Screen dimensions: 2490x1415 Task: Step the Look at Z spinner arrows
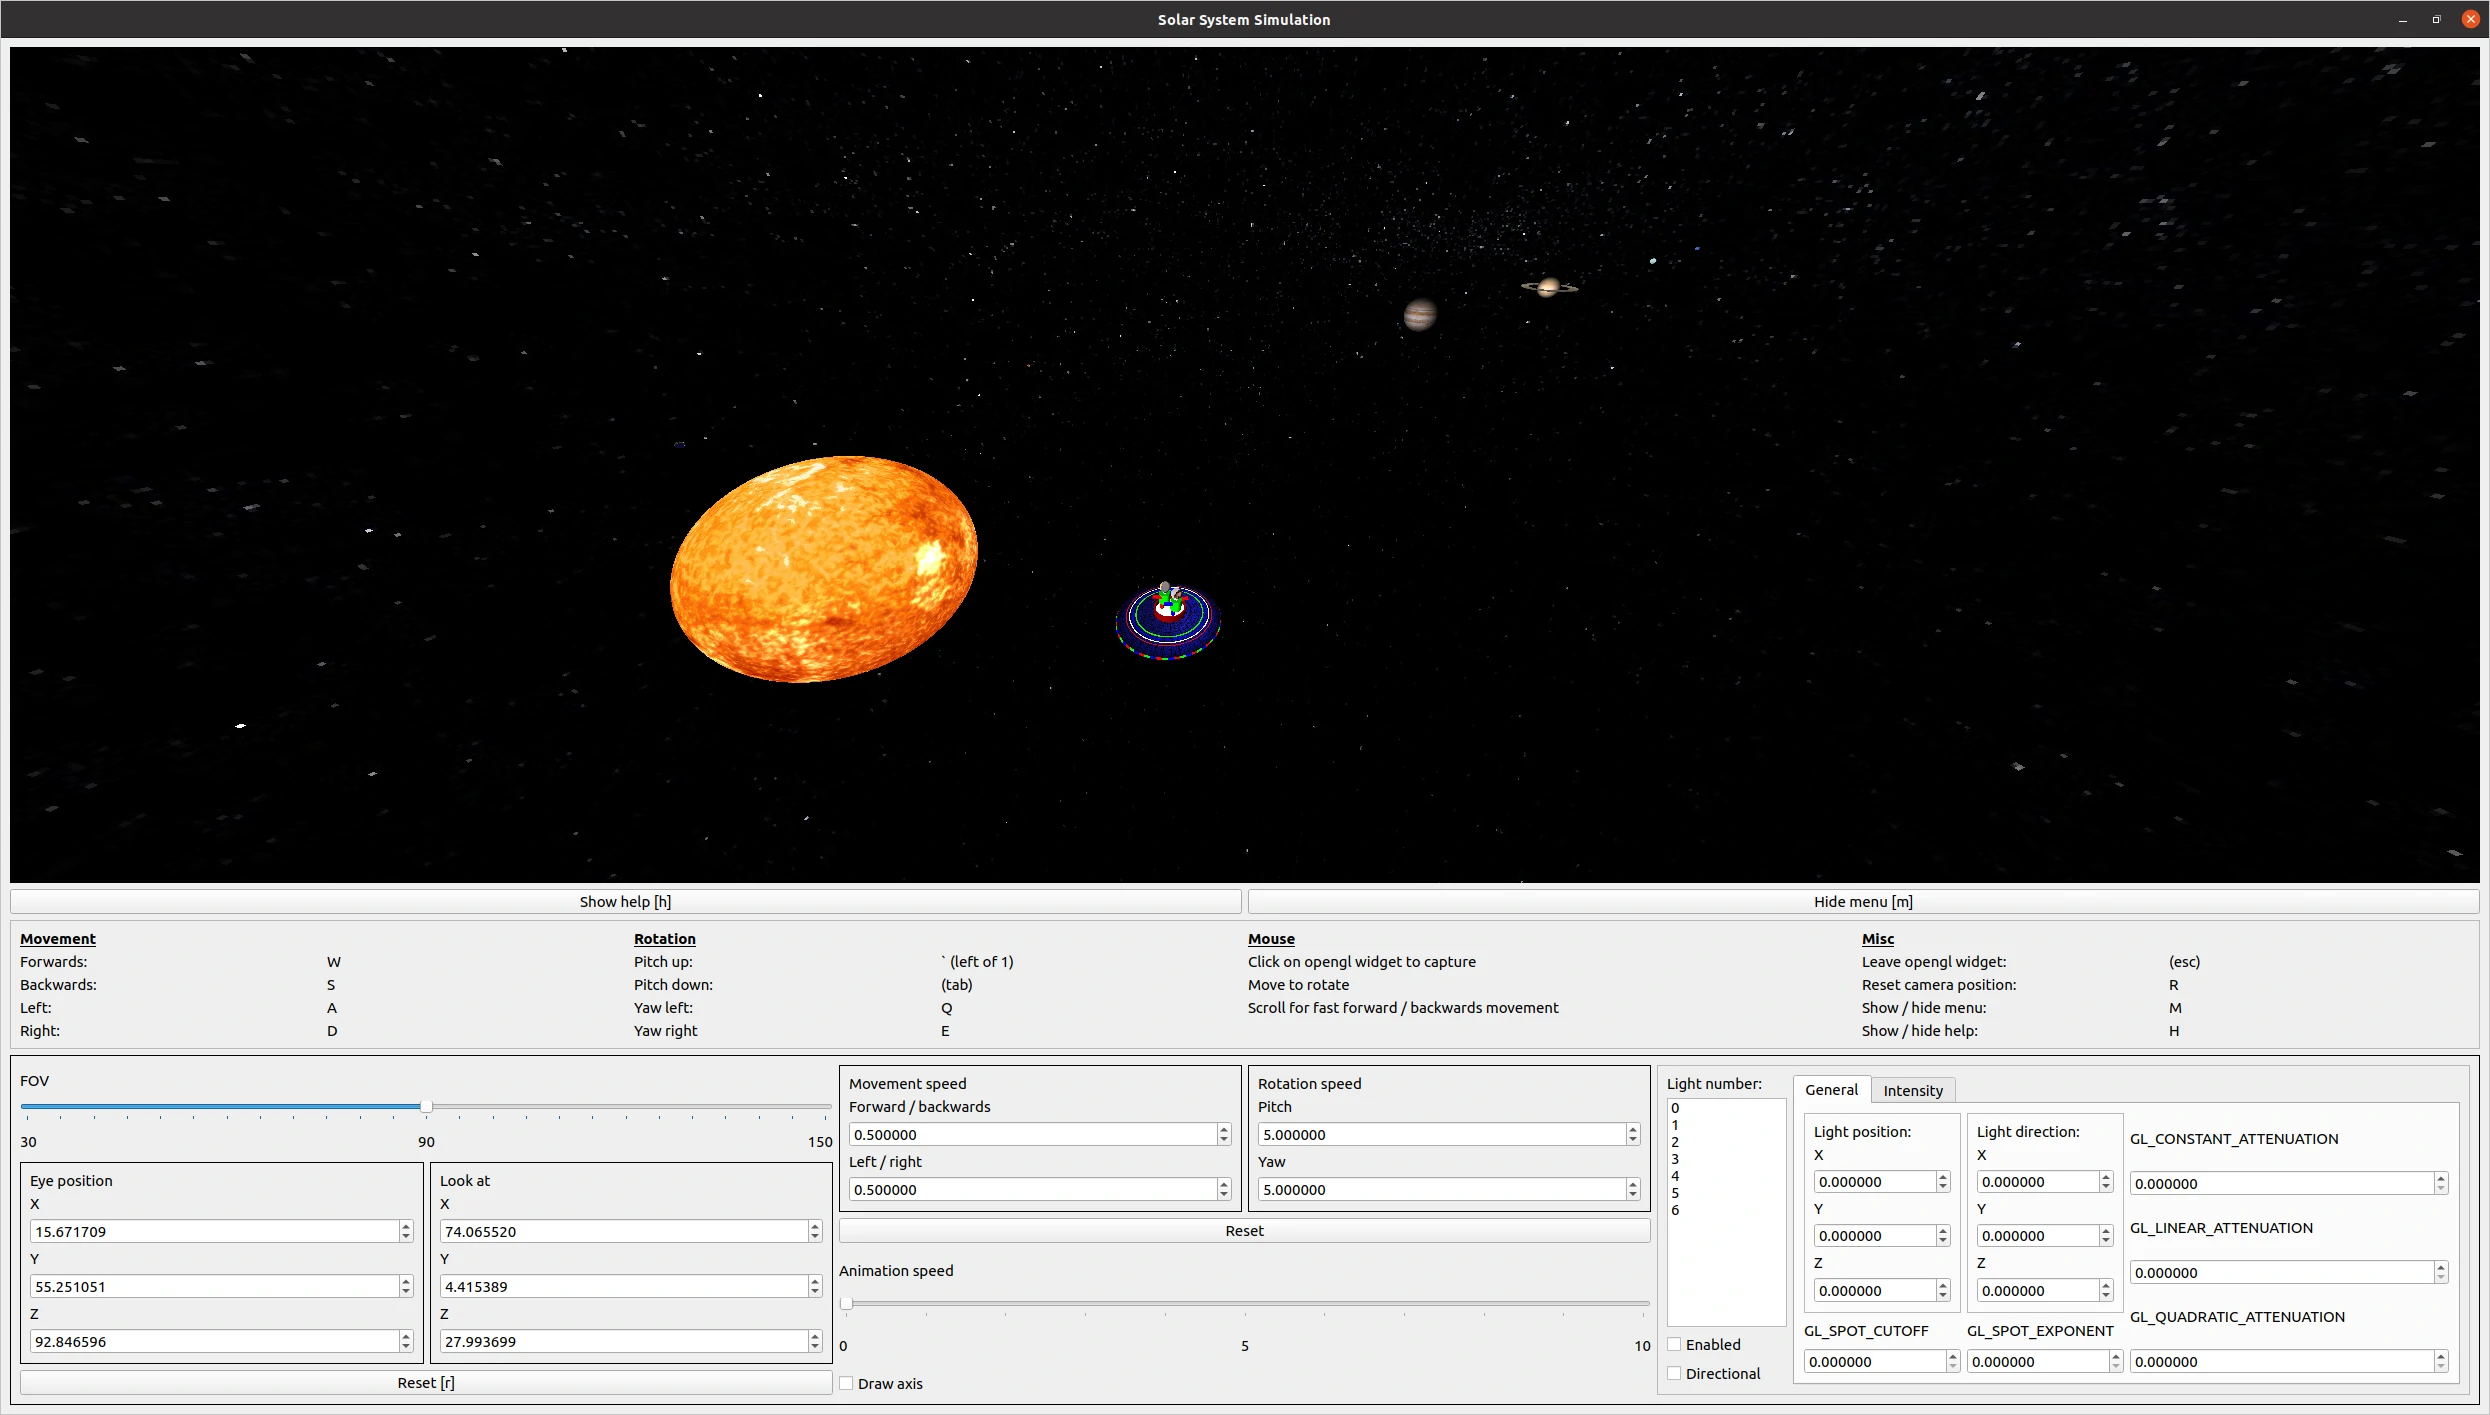815,1341
